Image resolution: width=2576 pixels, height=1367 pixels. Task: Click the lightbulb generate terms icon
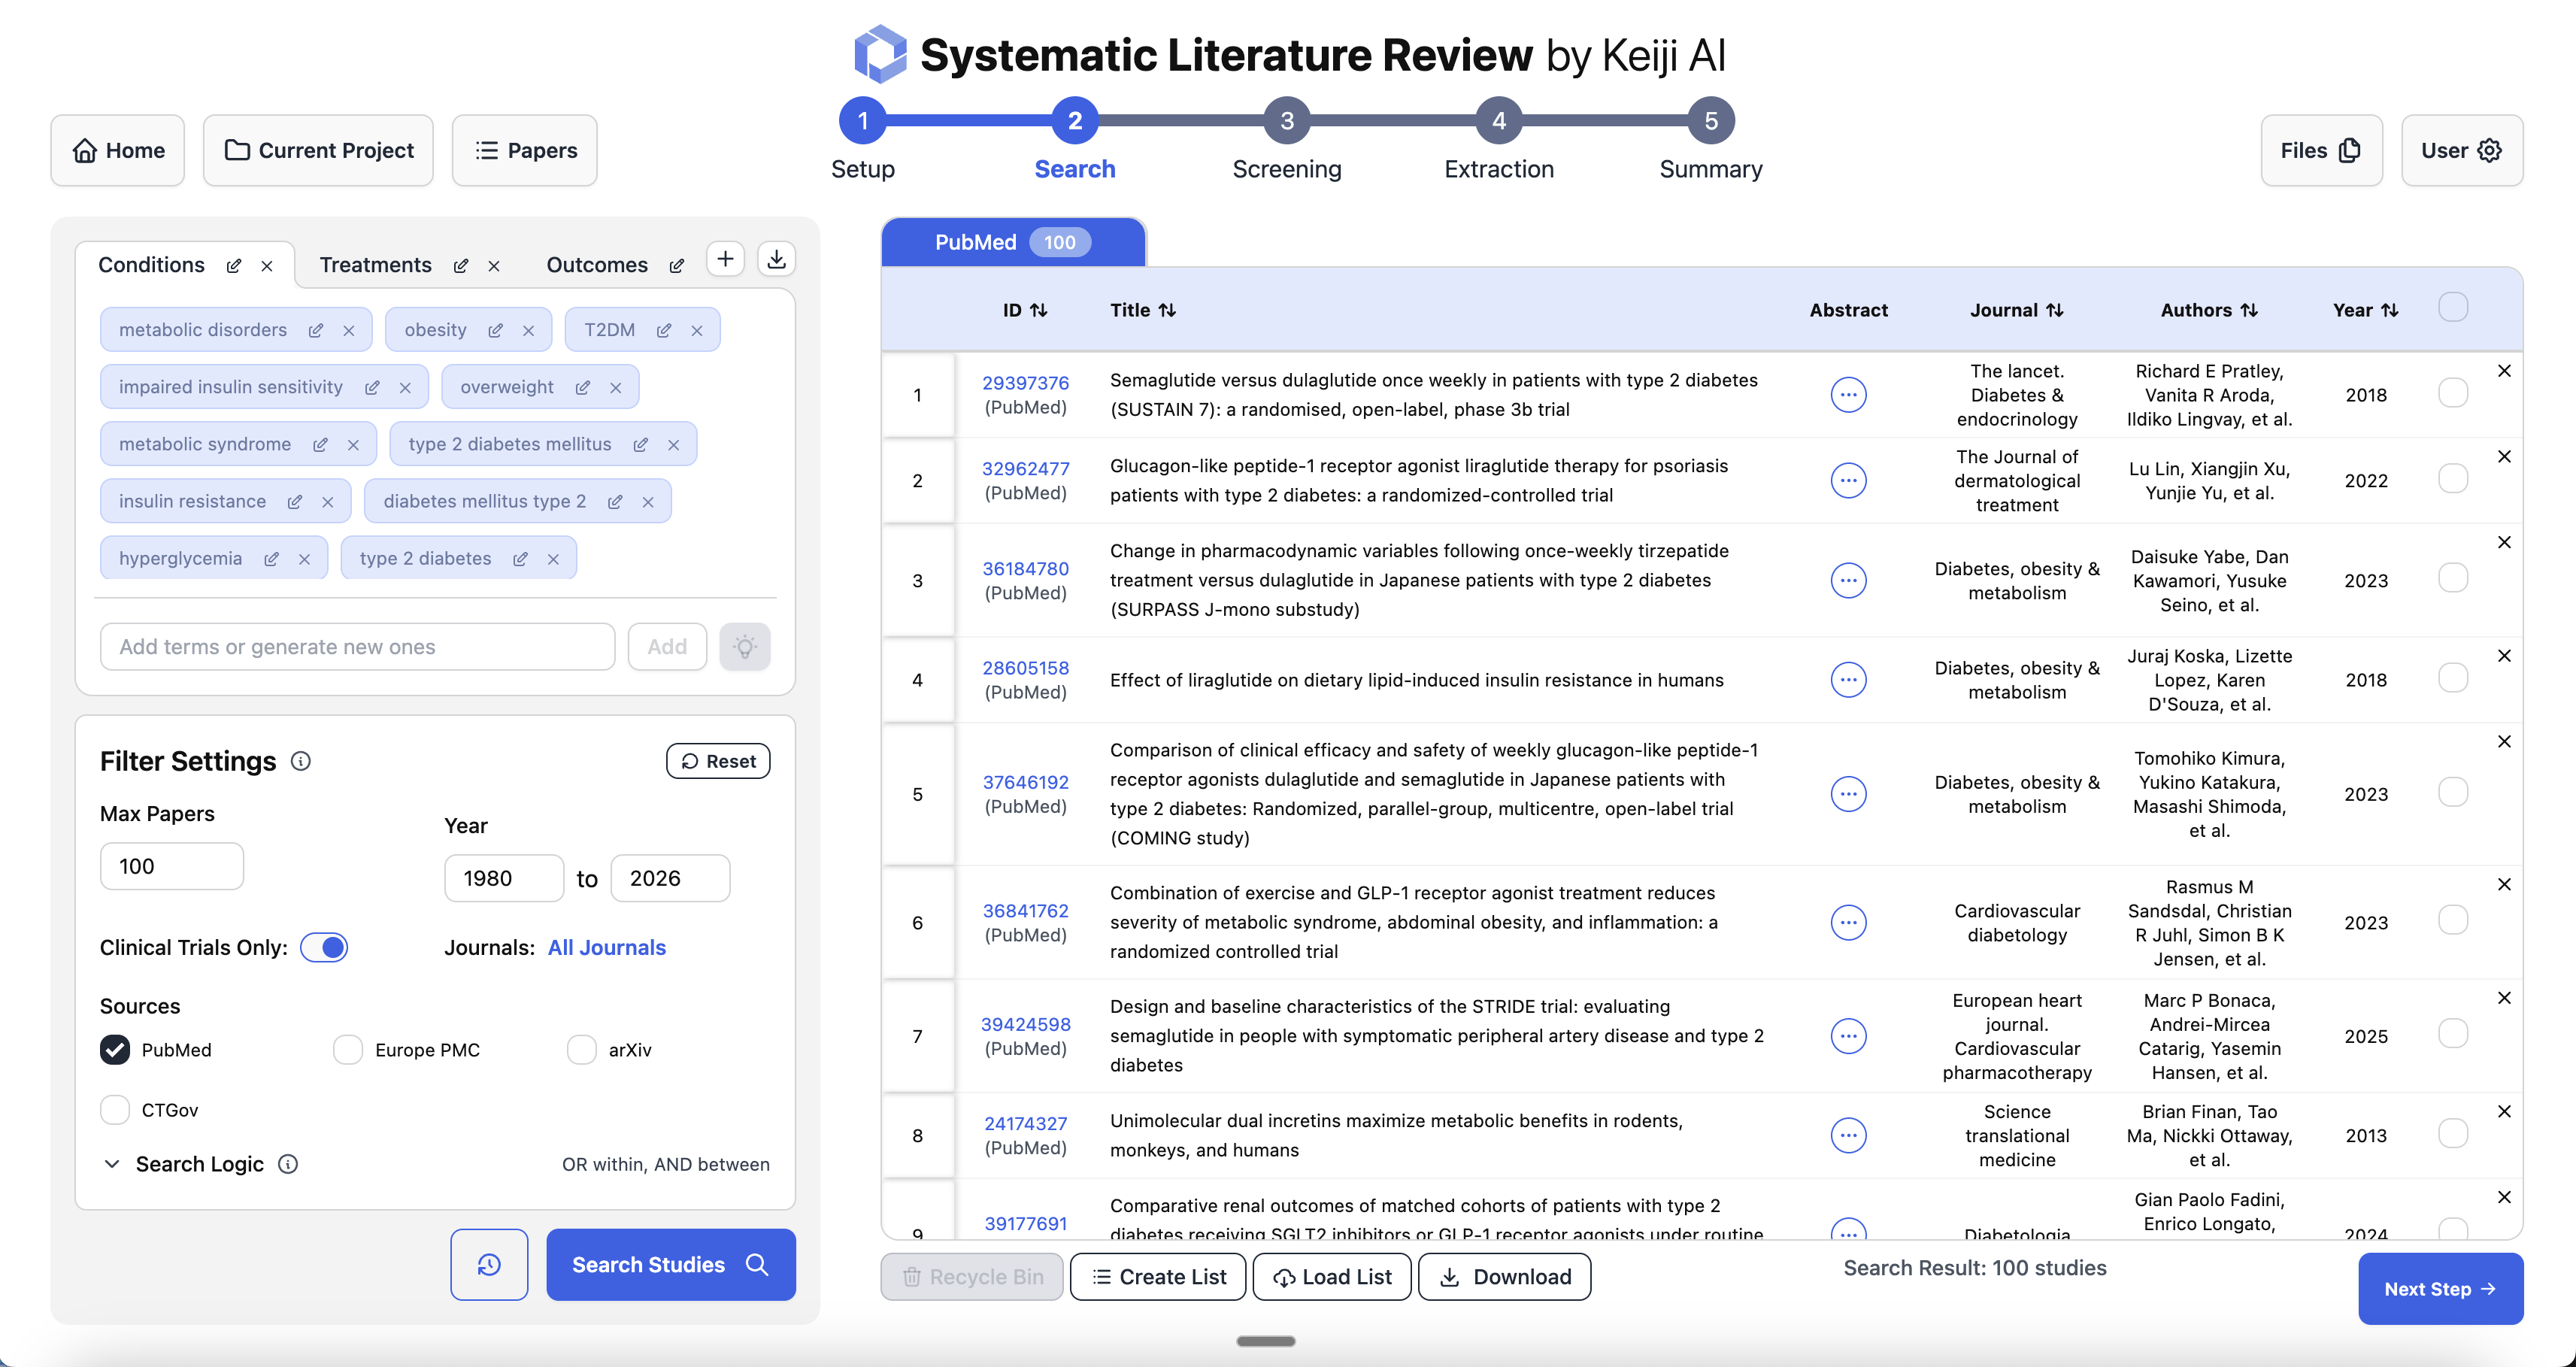point(744,646)
